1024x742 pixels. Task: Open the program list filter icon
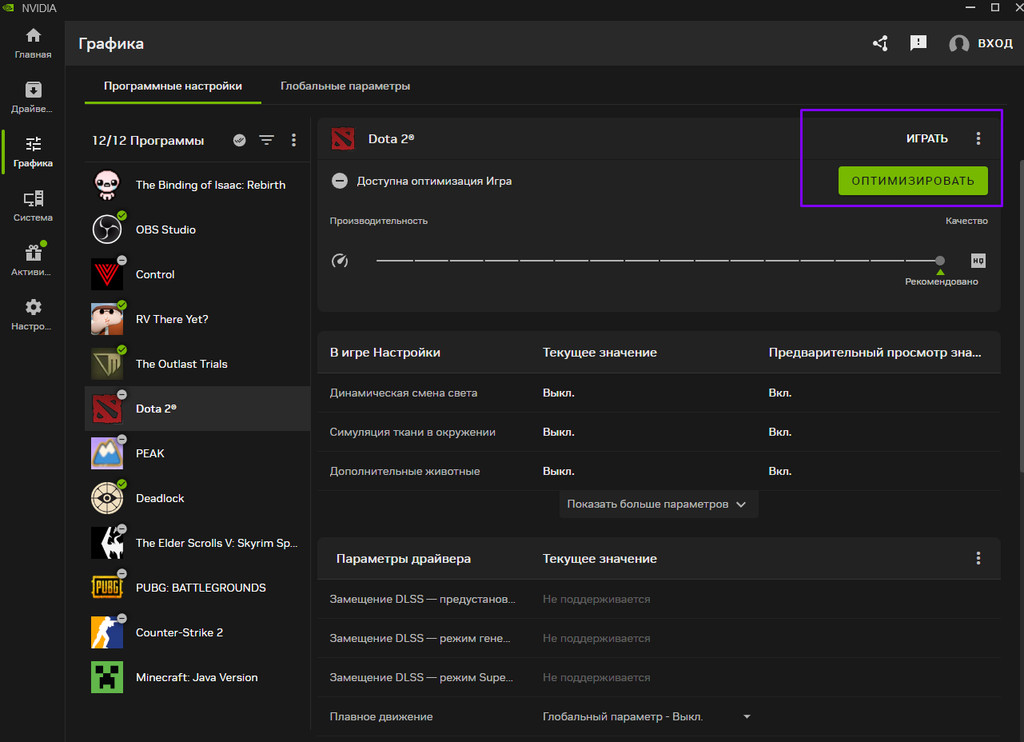pos(266,140)
